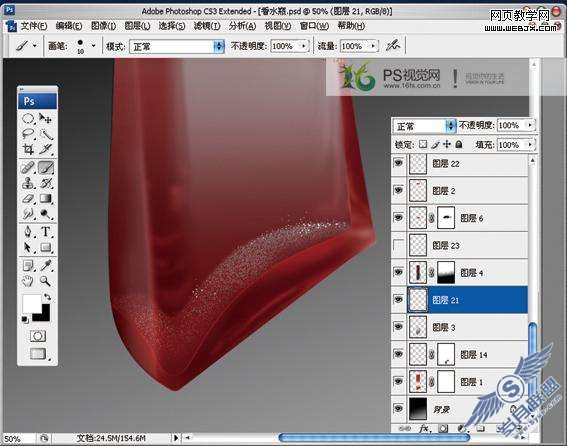This screenshot has height=446, width=567.
Task: Select the Hand tool
Action: click(28, 281)
